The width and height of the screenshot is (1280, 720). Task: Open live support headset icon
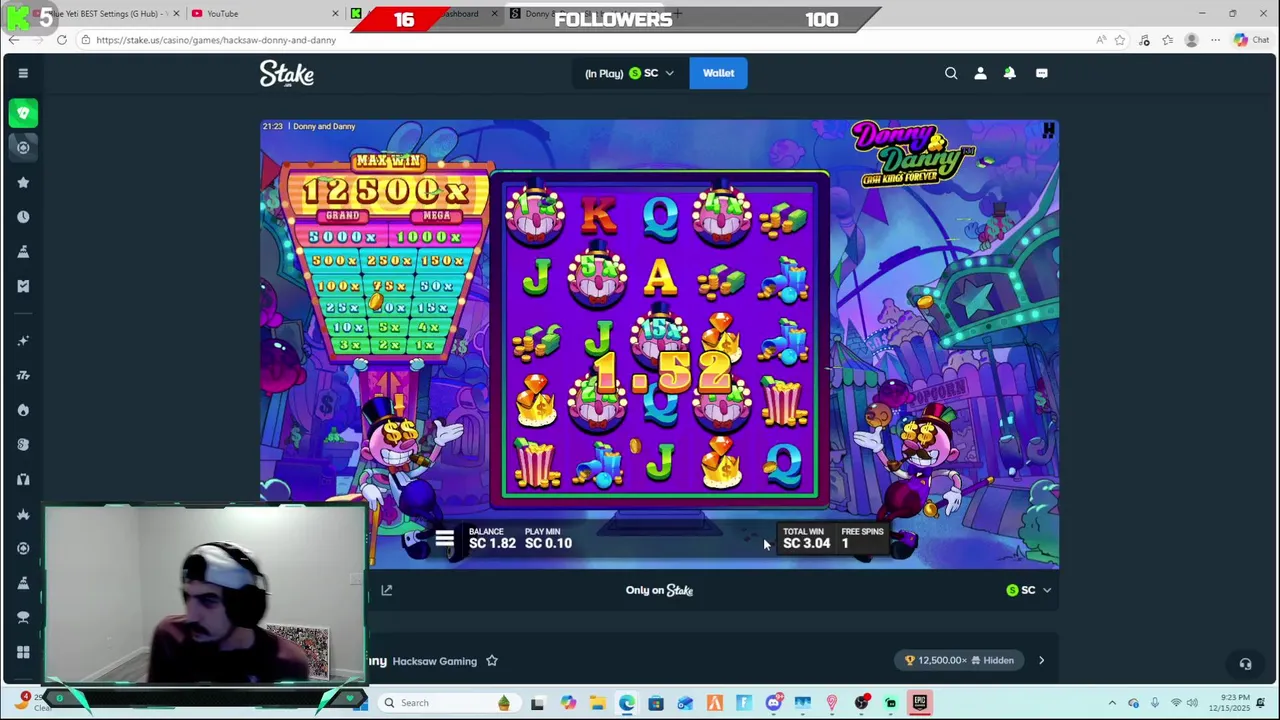click(x=1245, y=664)
